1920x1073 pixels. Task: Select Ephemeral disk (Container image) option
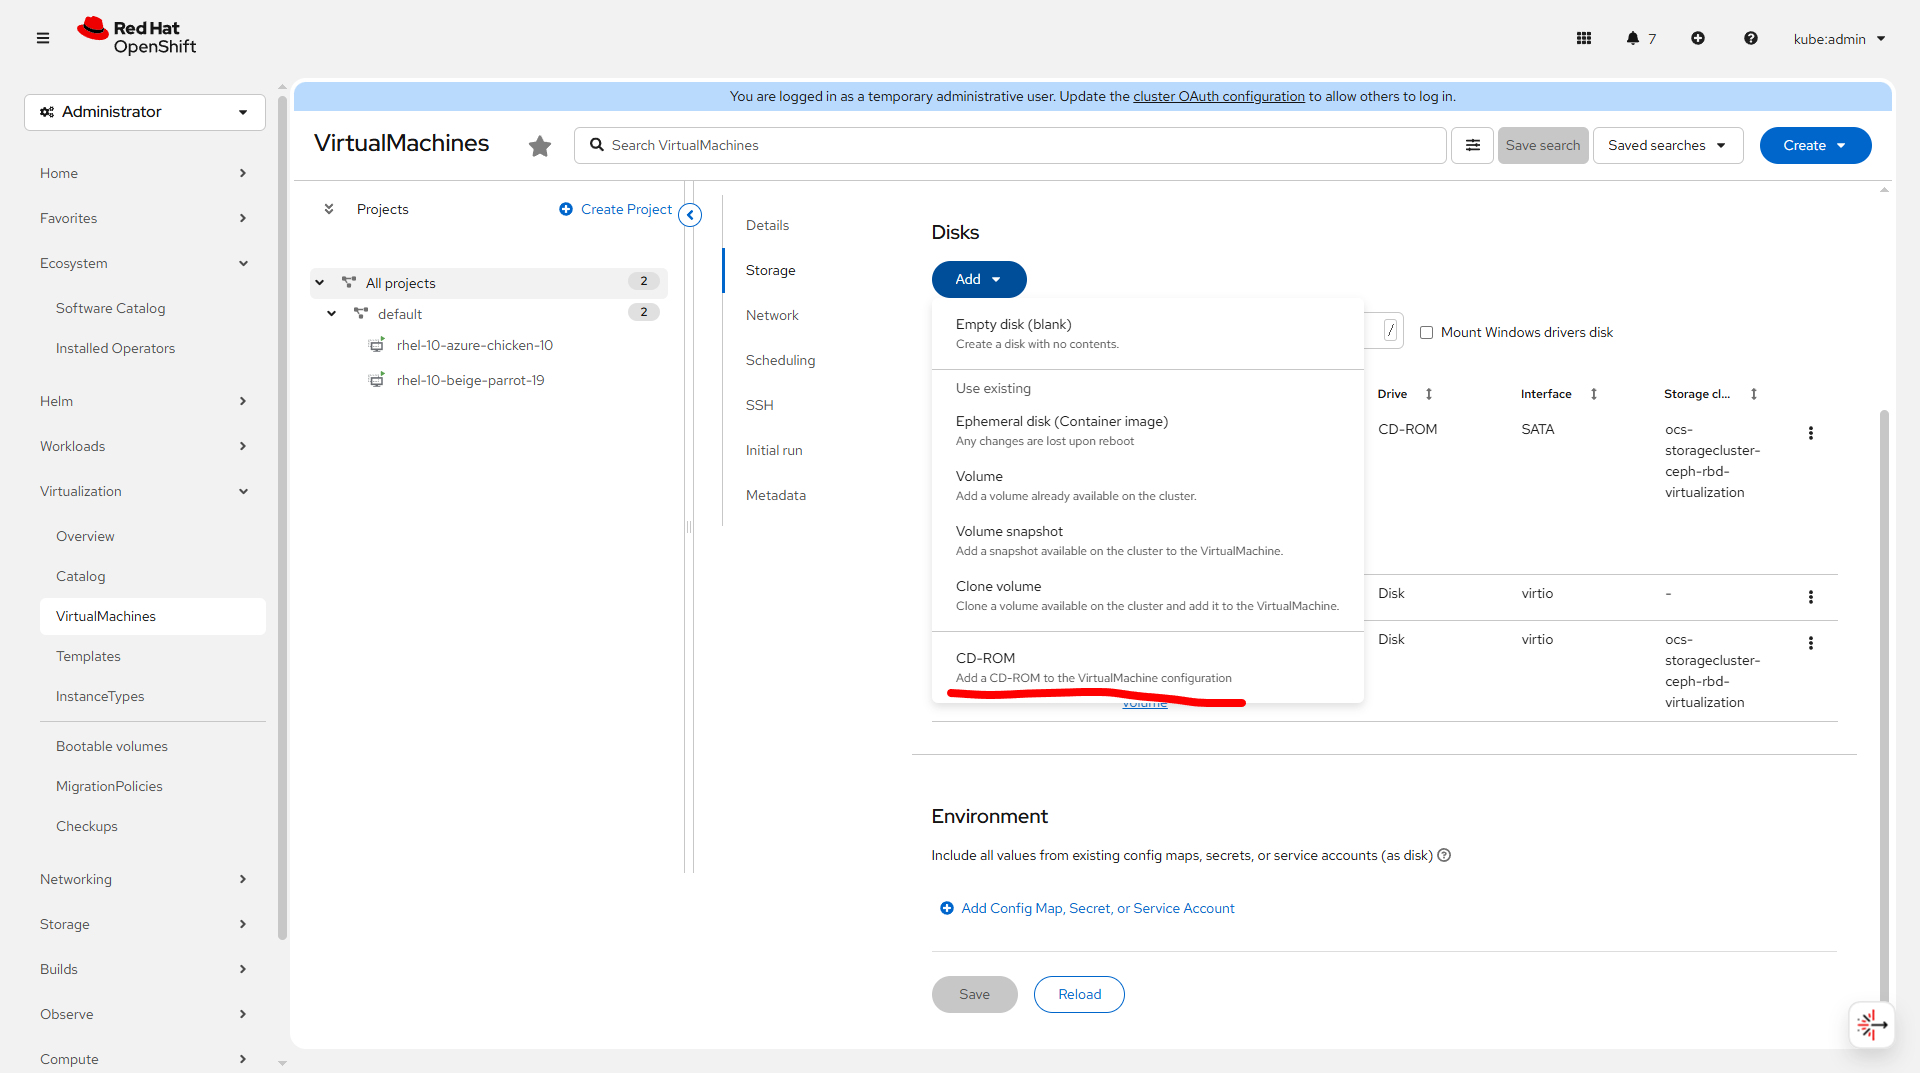click(1148, 431)
